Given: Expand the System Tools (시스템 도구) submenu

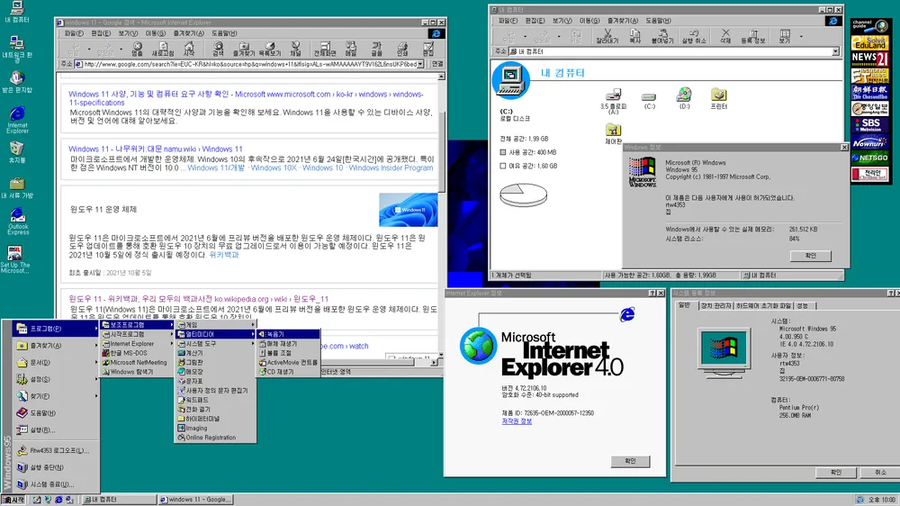Looking at the screenshot, I should tap(215, 343).
